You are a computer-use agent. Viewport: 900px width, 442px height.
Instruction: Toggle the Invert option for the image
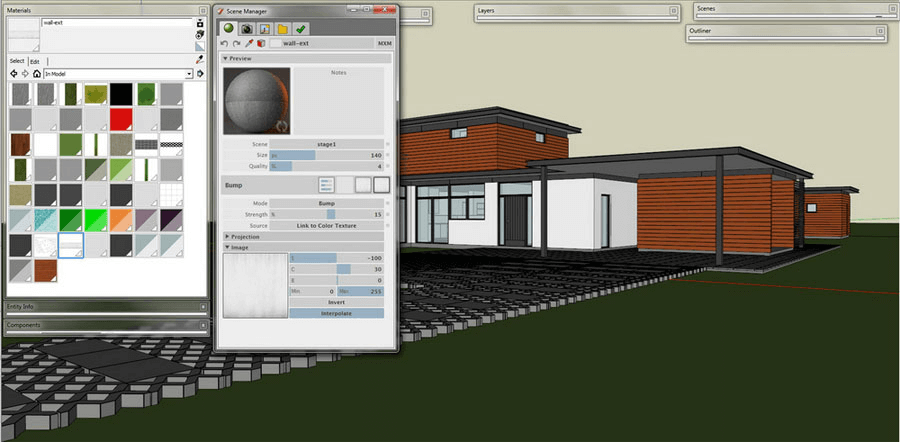point(336,302)
